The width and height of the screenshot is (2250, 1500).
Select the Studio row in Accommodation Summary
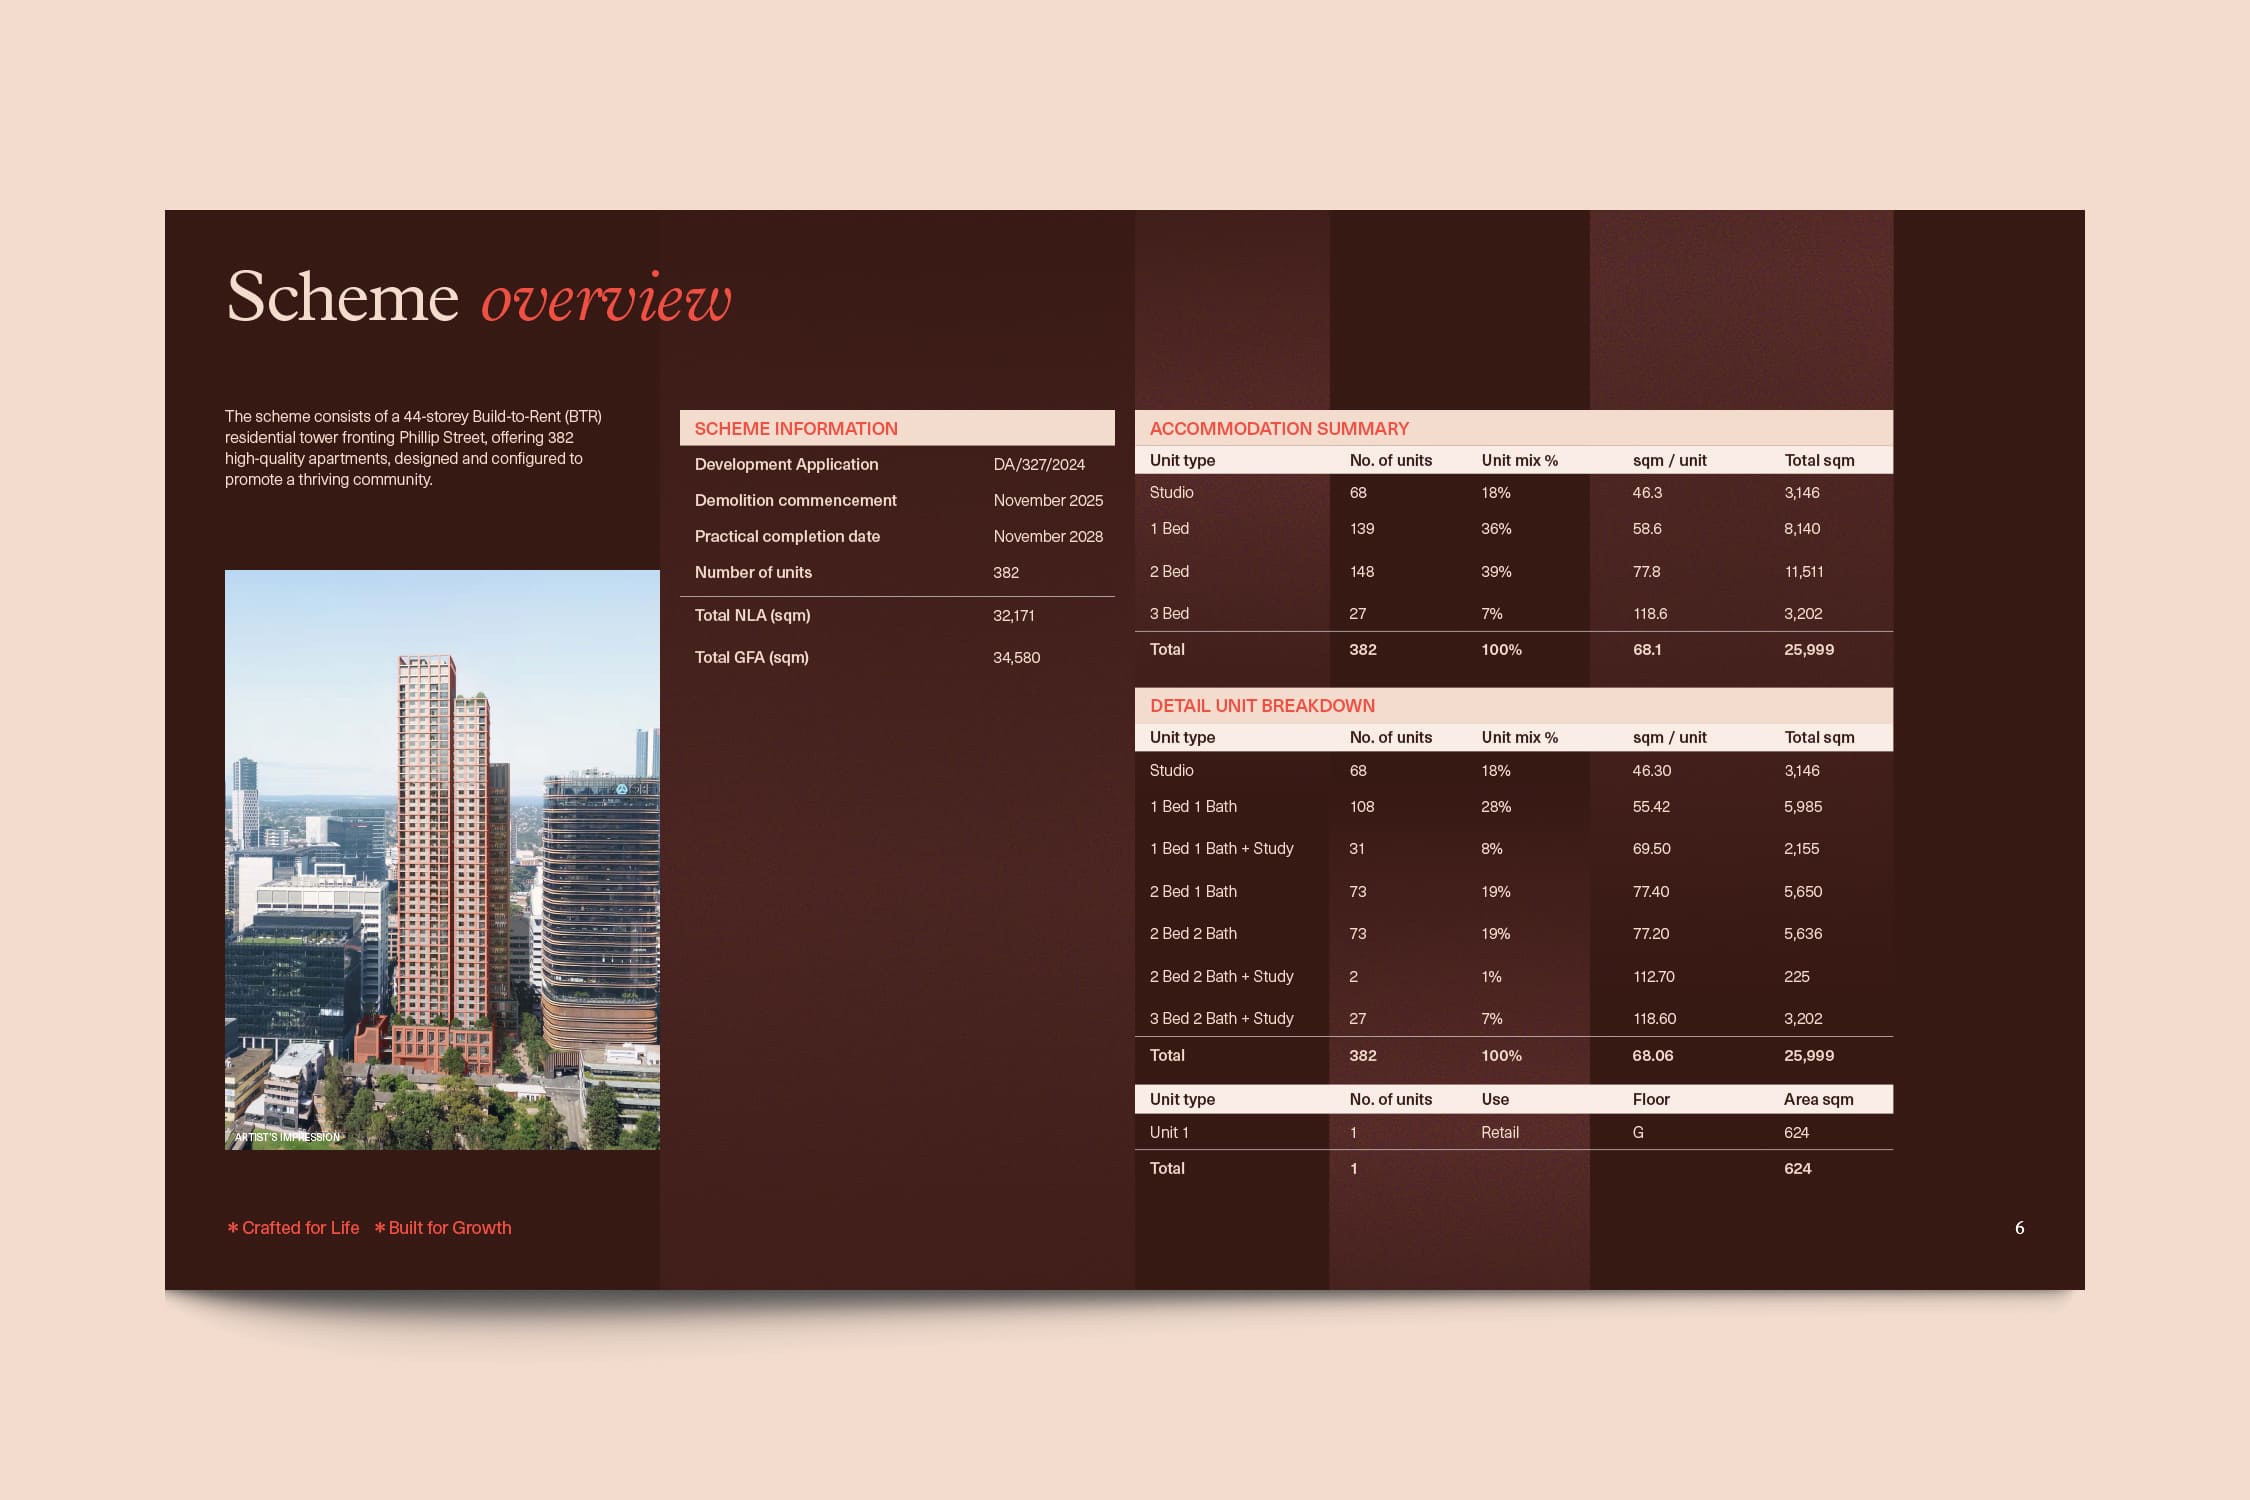(x=1513, y=493)
